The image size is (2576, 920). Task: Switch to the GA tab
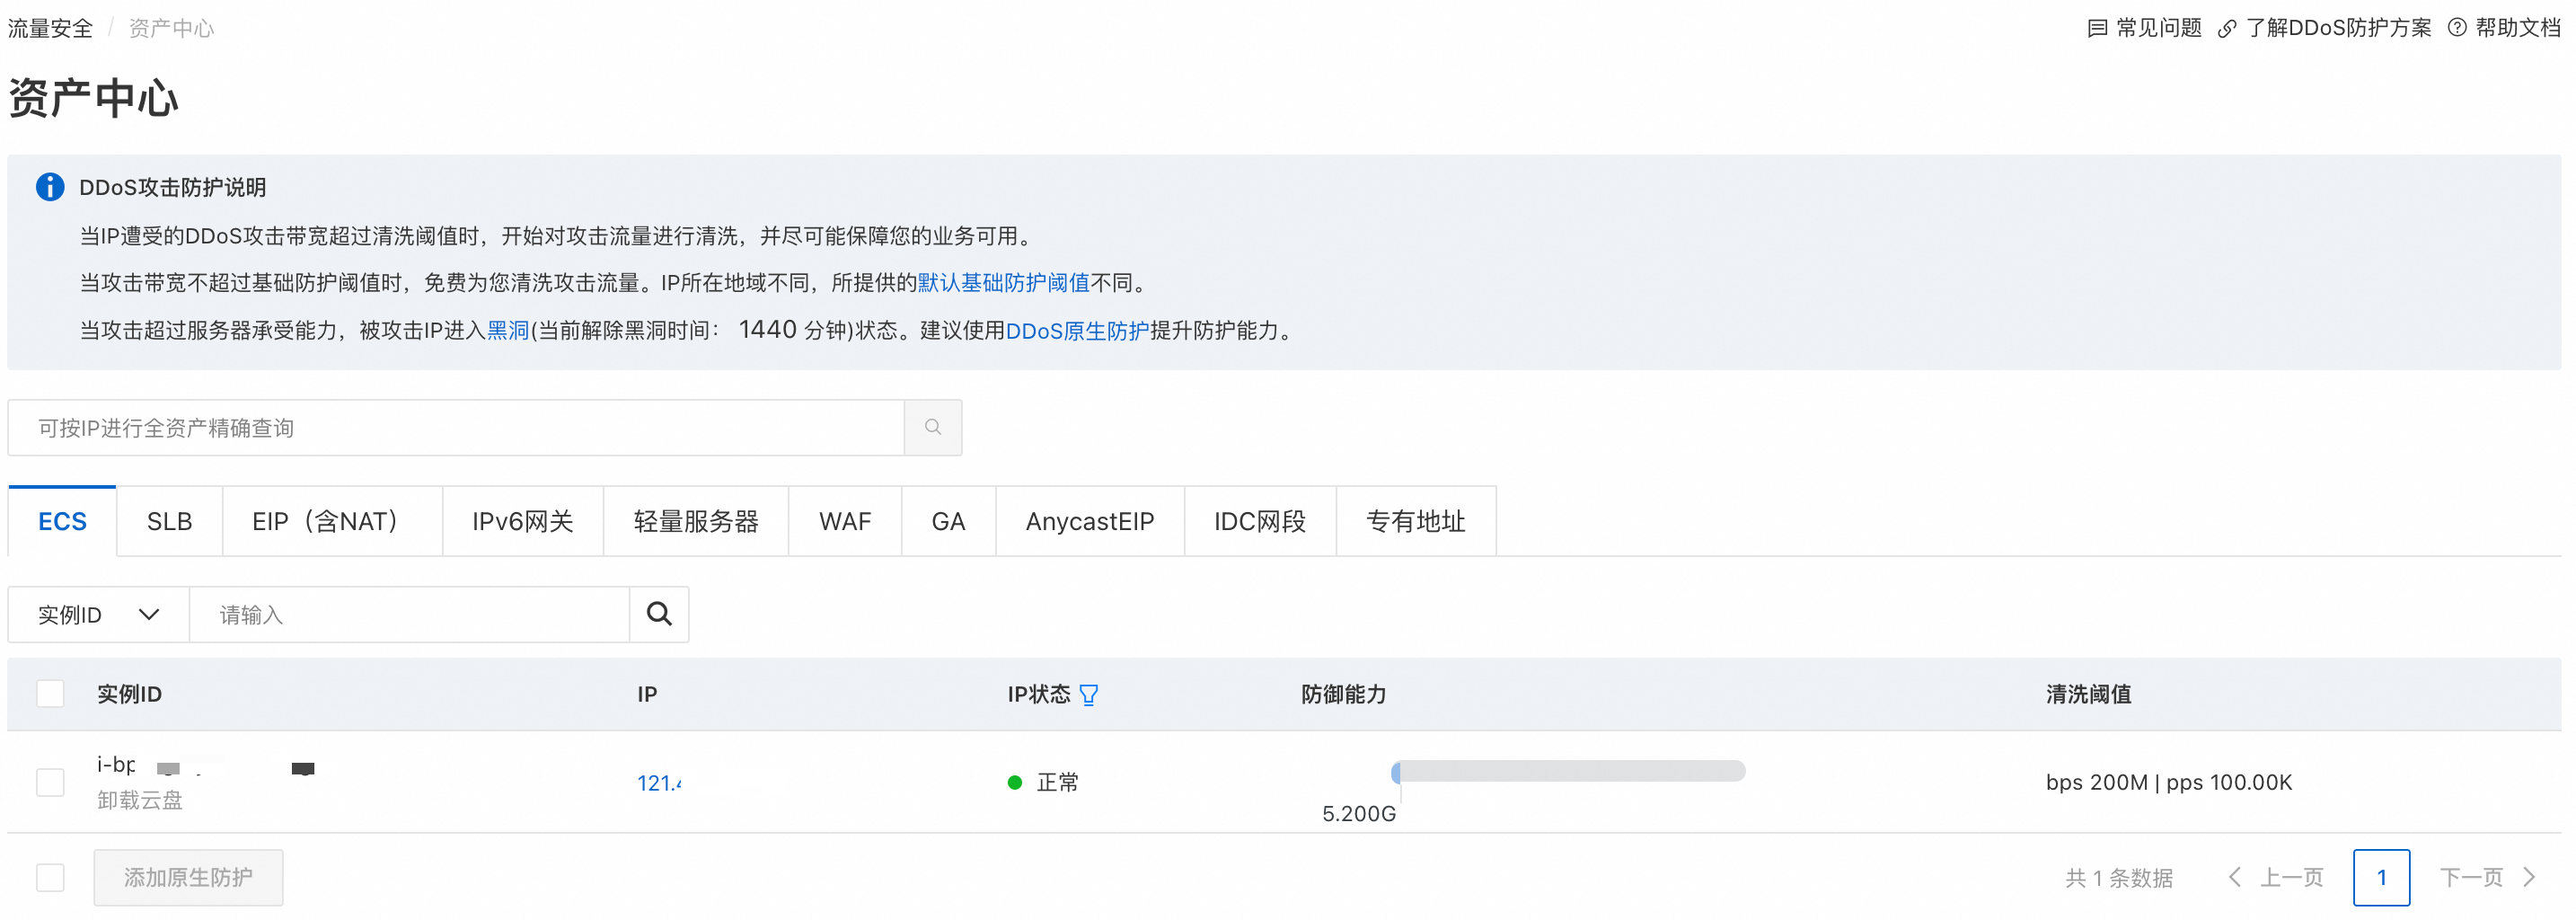click(x=948, y=521)
